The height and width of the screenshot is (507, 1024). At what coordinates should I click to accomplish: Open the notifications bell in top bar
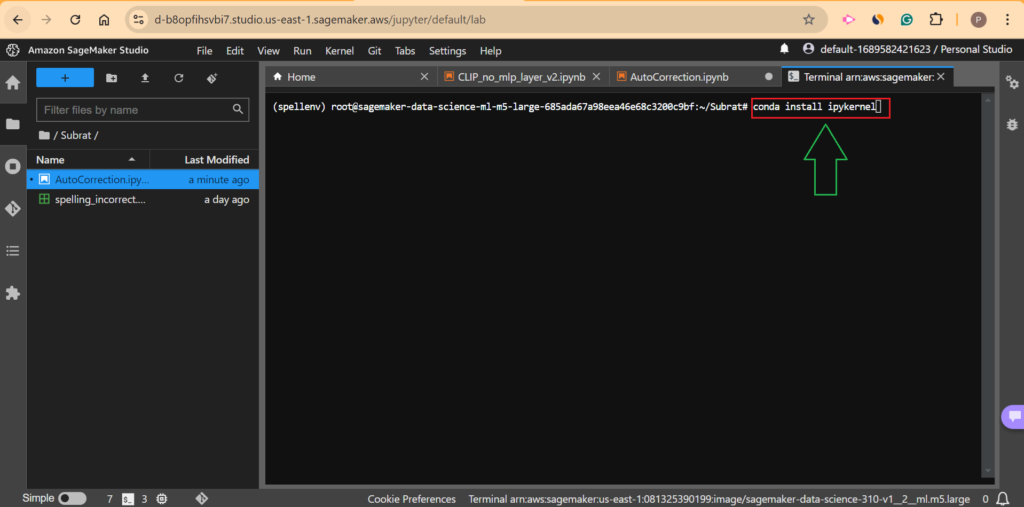[785, 49]
